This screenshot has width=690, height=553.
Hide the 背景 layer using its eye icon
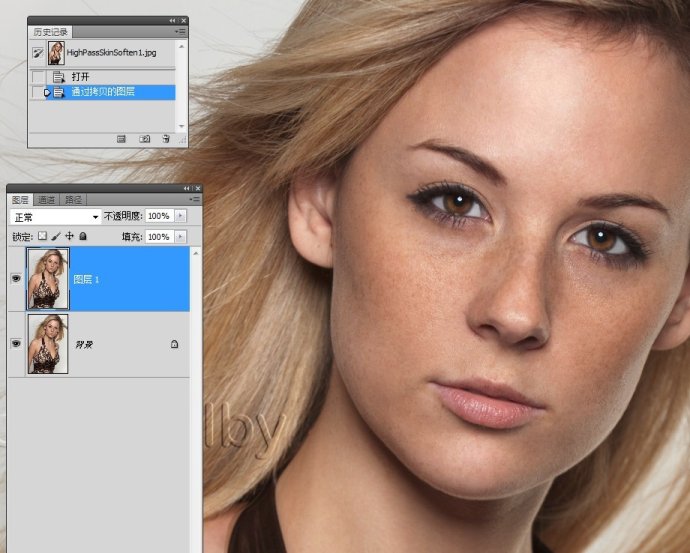coord(16,343)
